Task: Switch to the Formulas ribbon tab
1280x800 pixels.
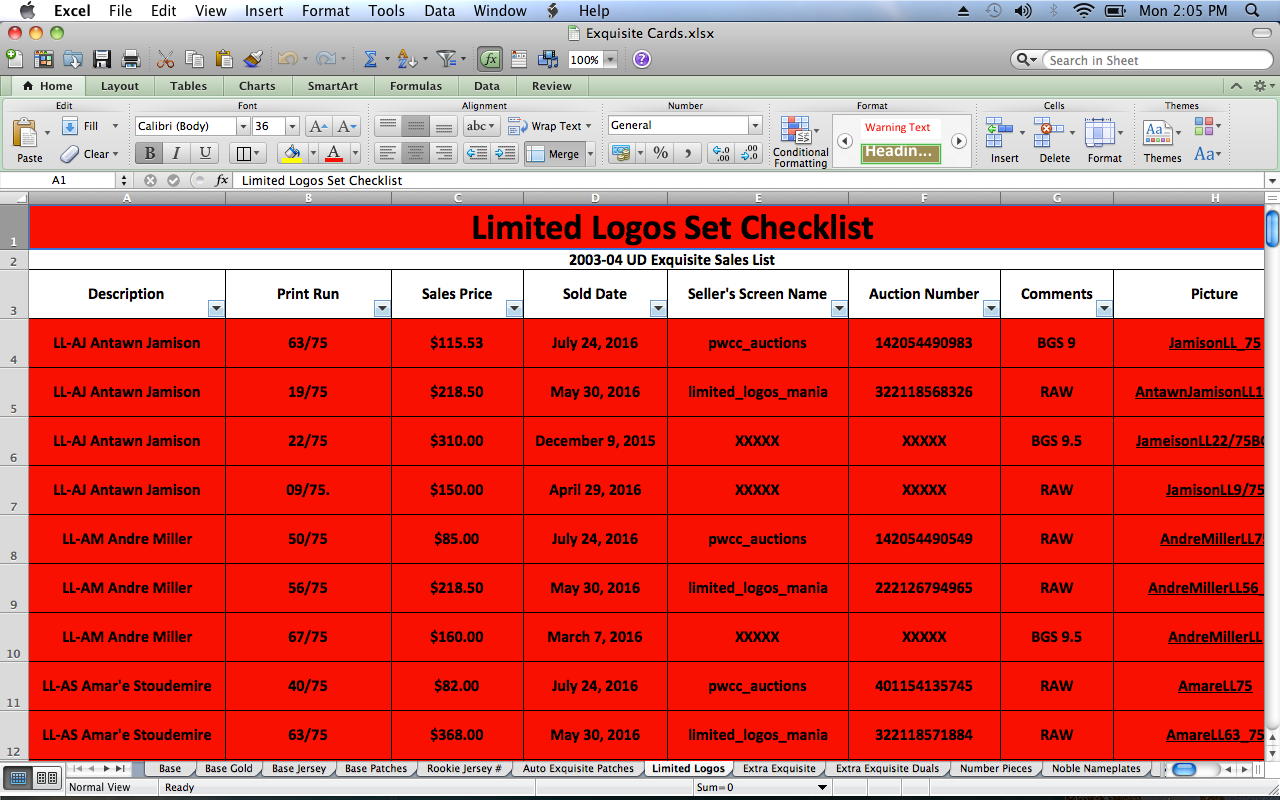Action: click(x=415, y=86)
